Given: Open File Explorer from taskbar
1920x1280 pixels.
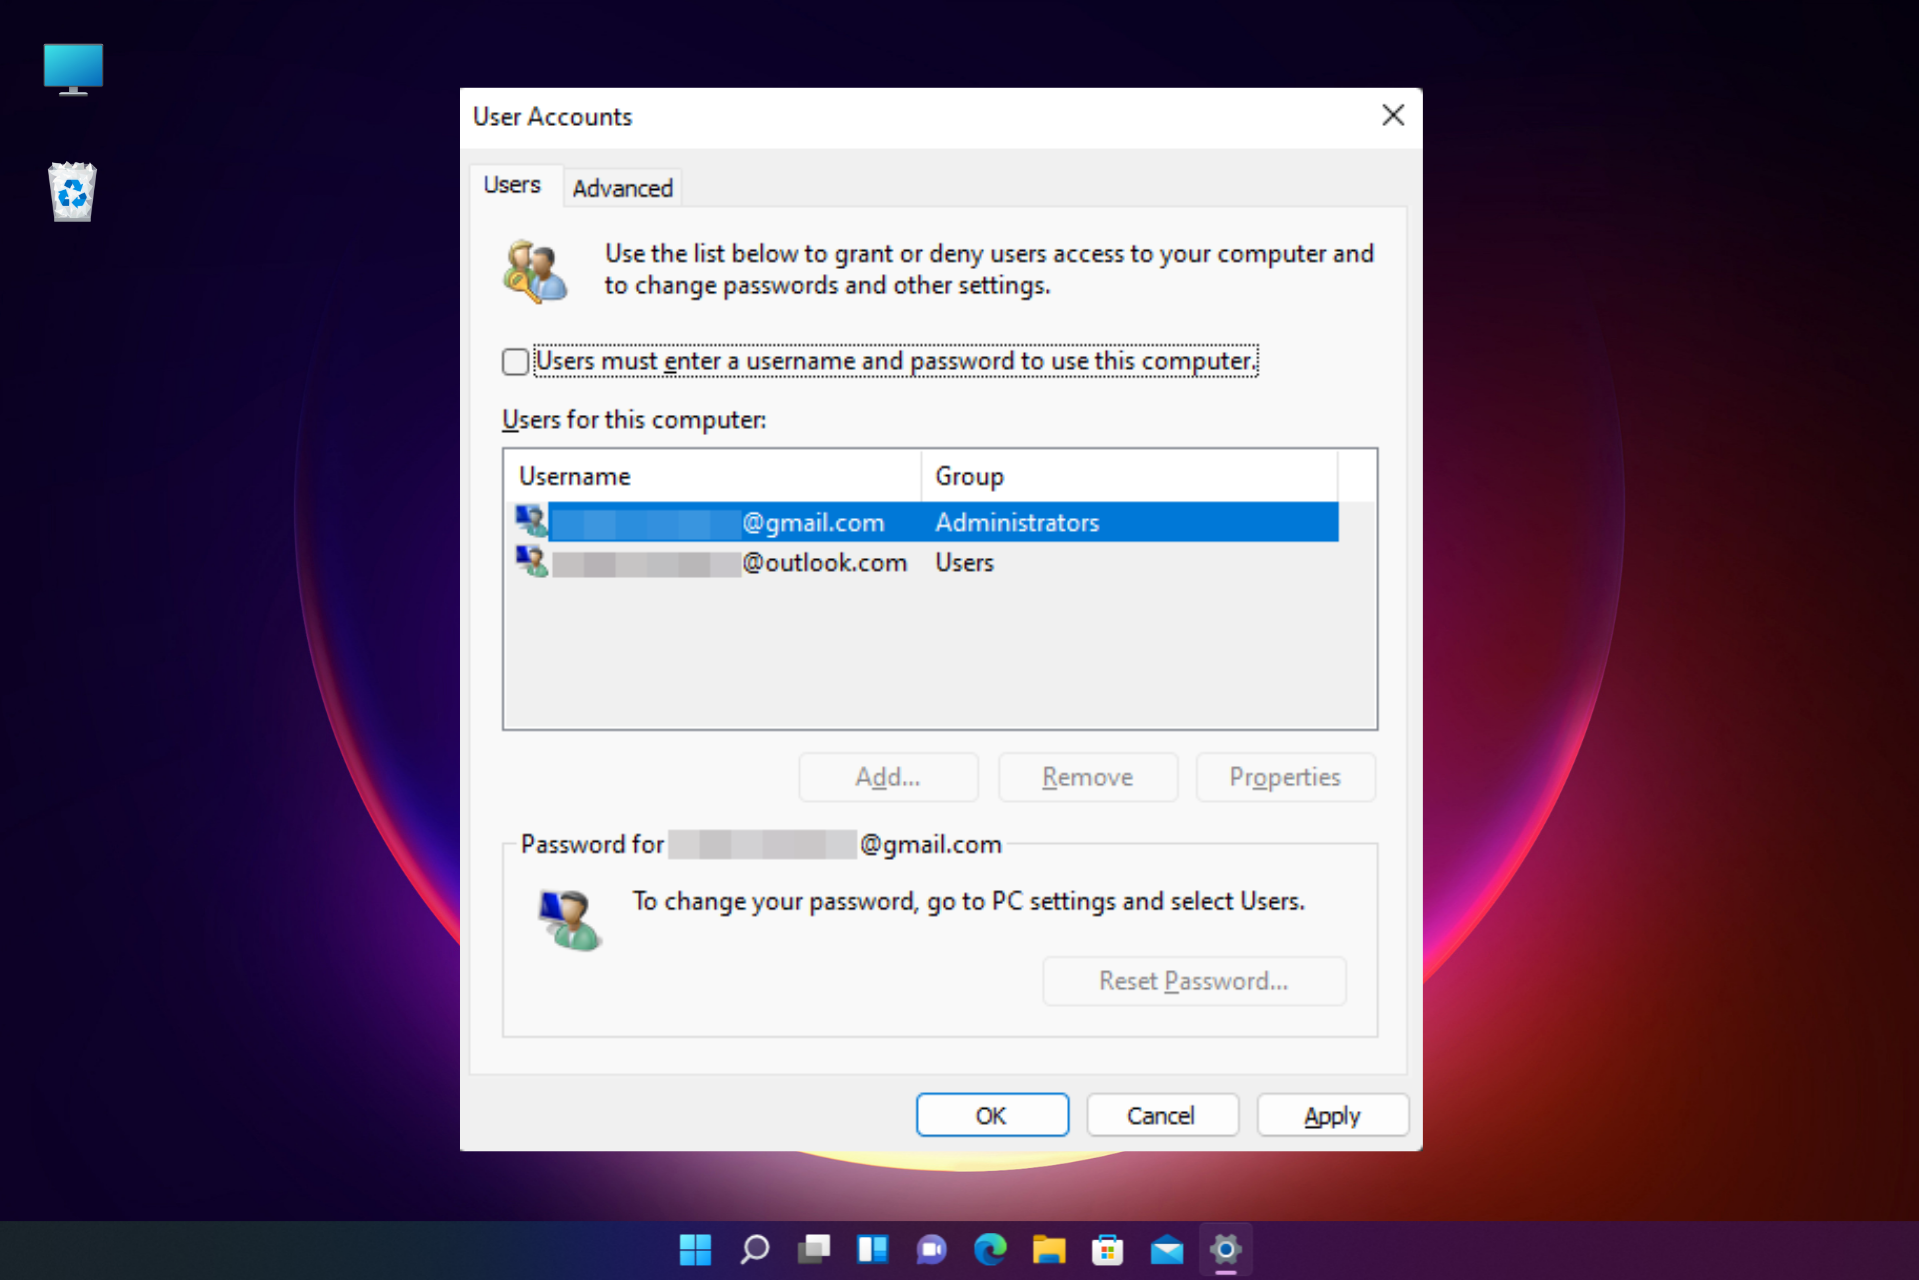Looking at the screenshot, I should coord(1049,1249).
